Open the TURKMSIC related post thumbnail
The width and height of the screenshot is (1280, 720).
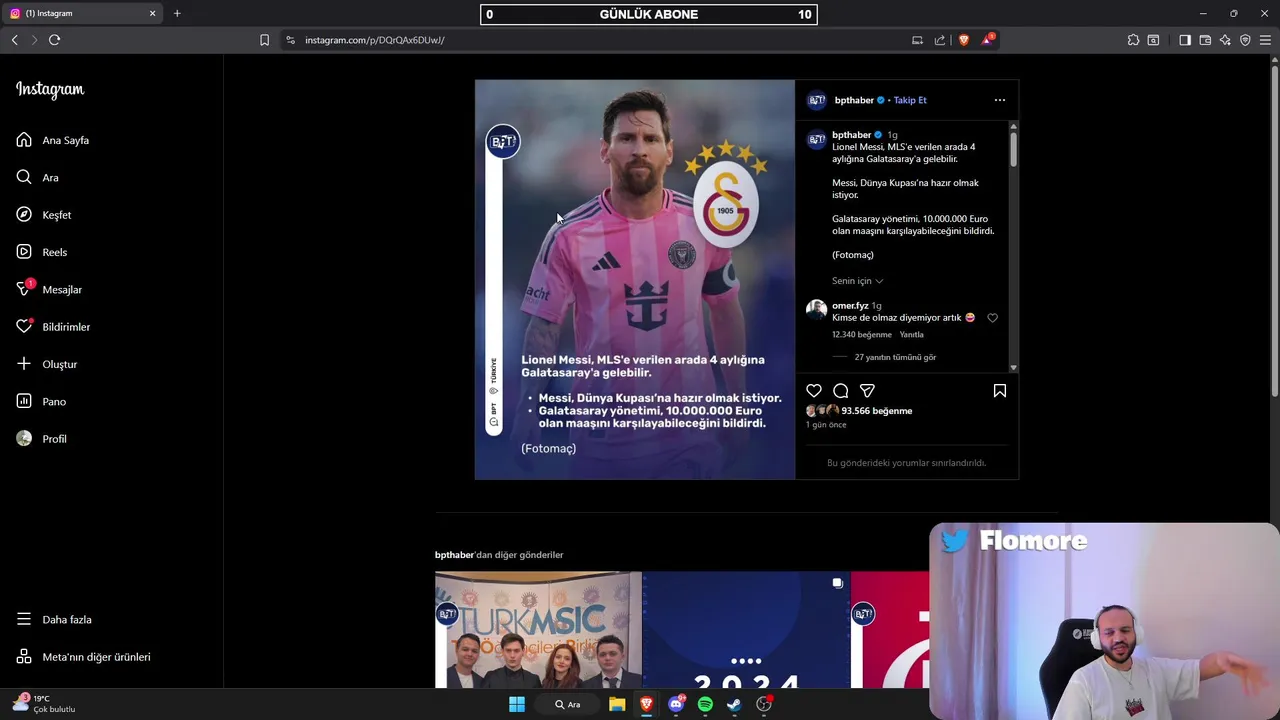[538, 630]
